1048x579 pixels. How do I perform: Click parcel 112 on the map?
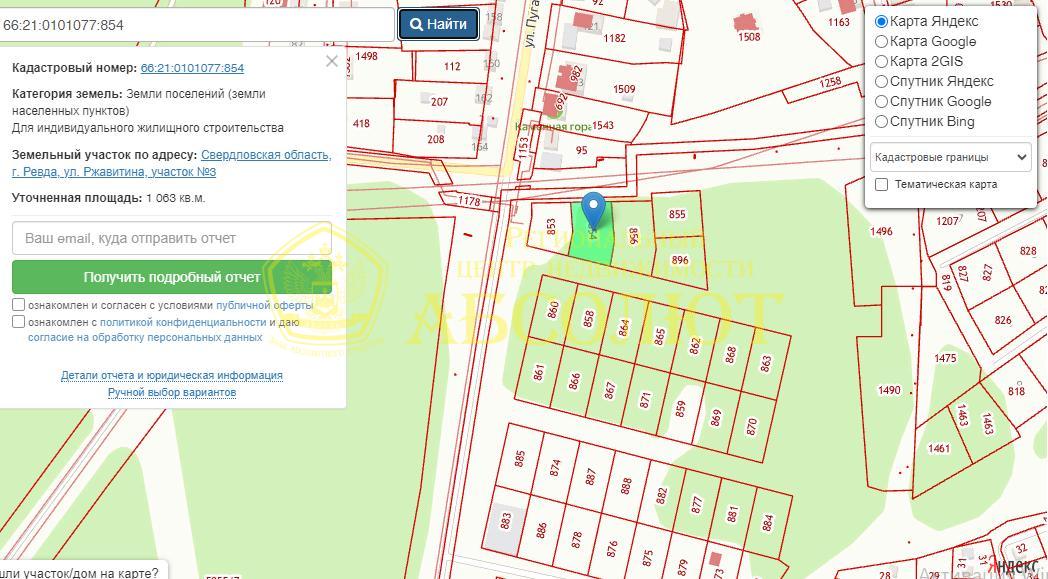[x=452, y=66]
